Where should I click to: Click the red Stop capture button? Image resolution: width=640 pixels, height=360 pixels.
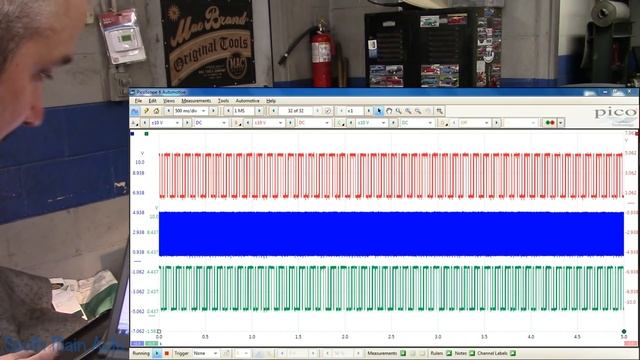(x=167, y=353)
